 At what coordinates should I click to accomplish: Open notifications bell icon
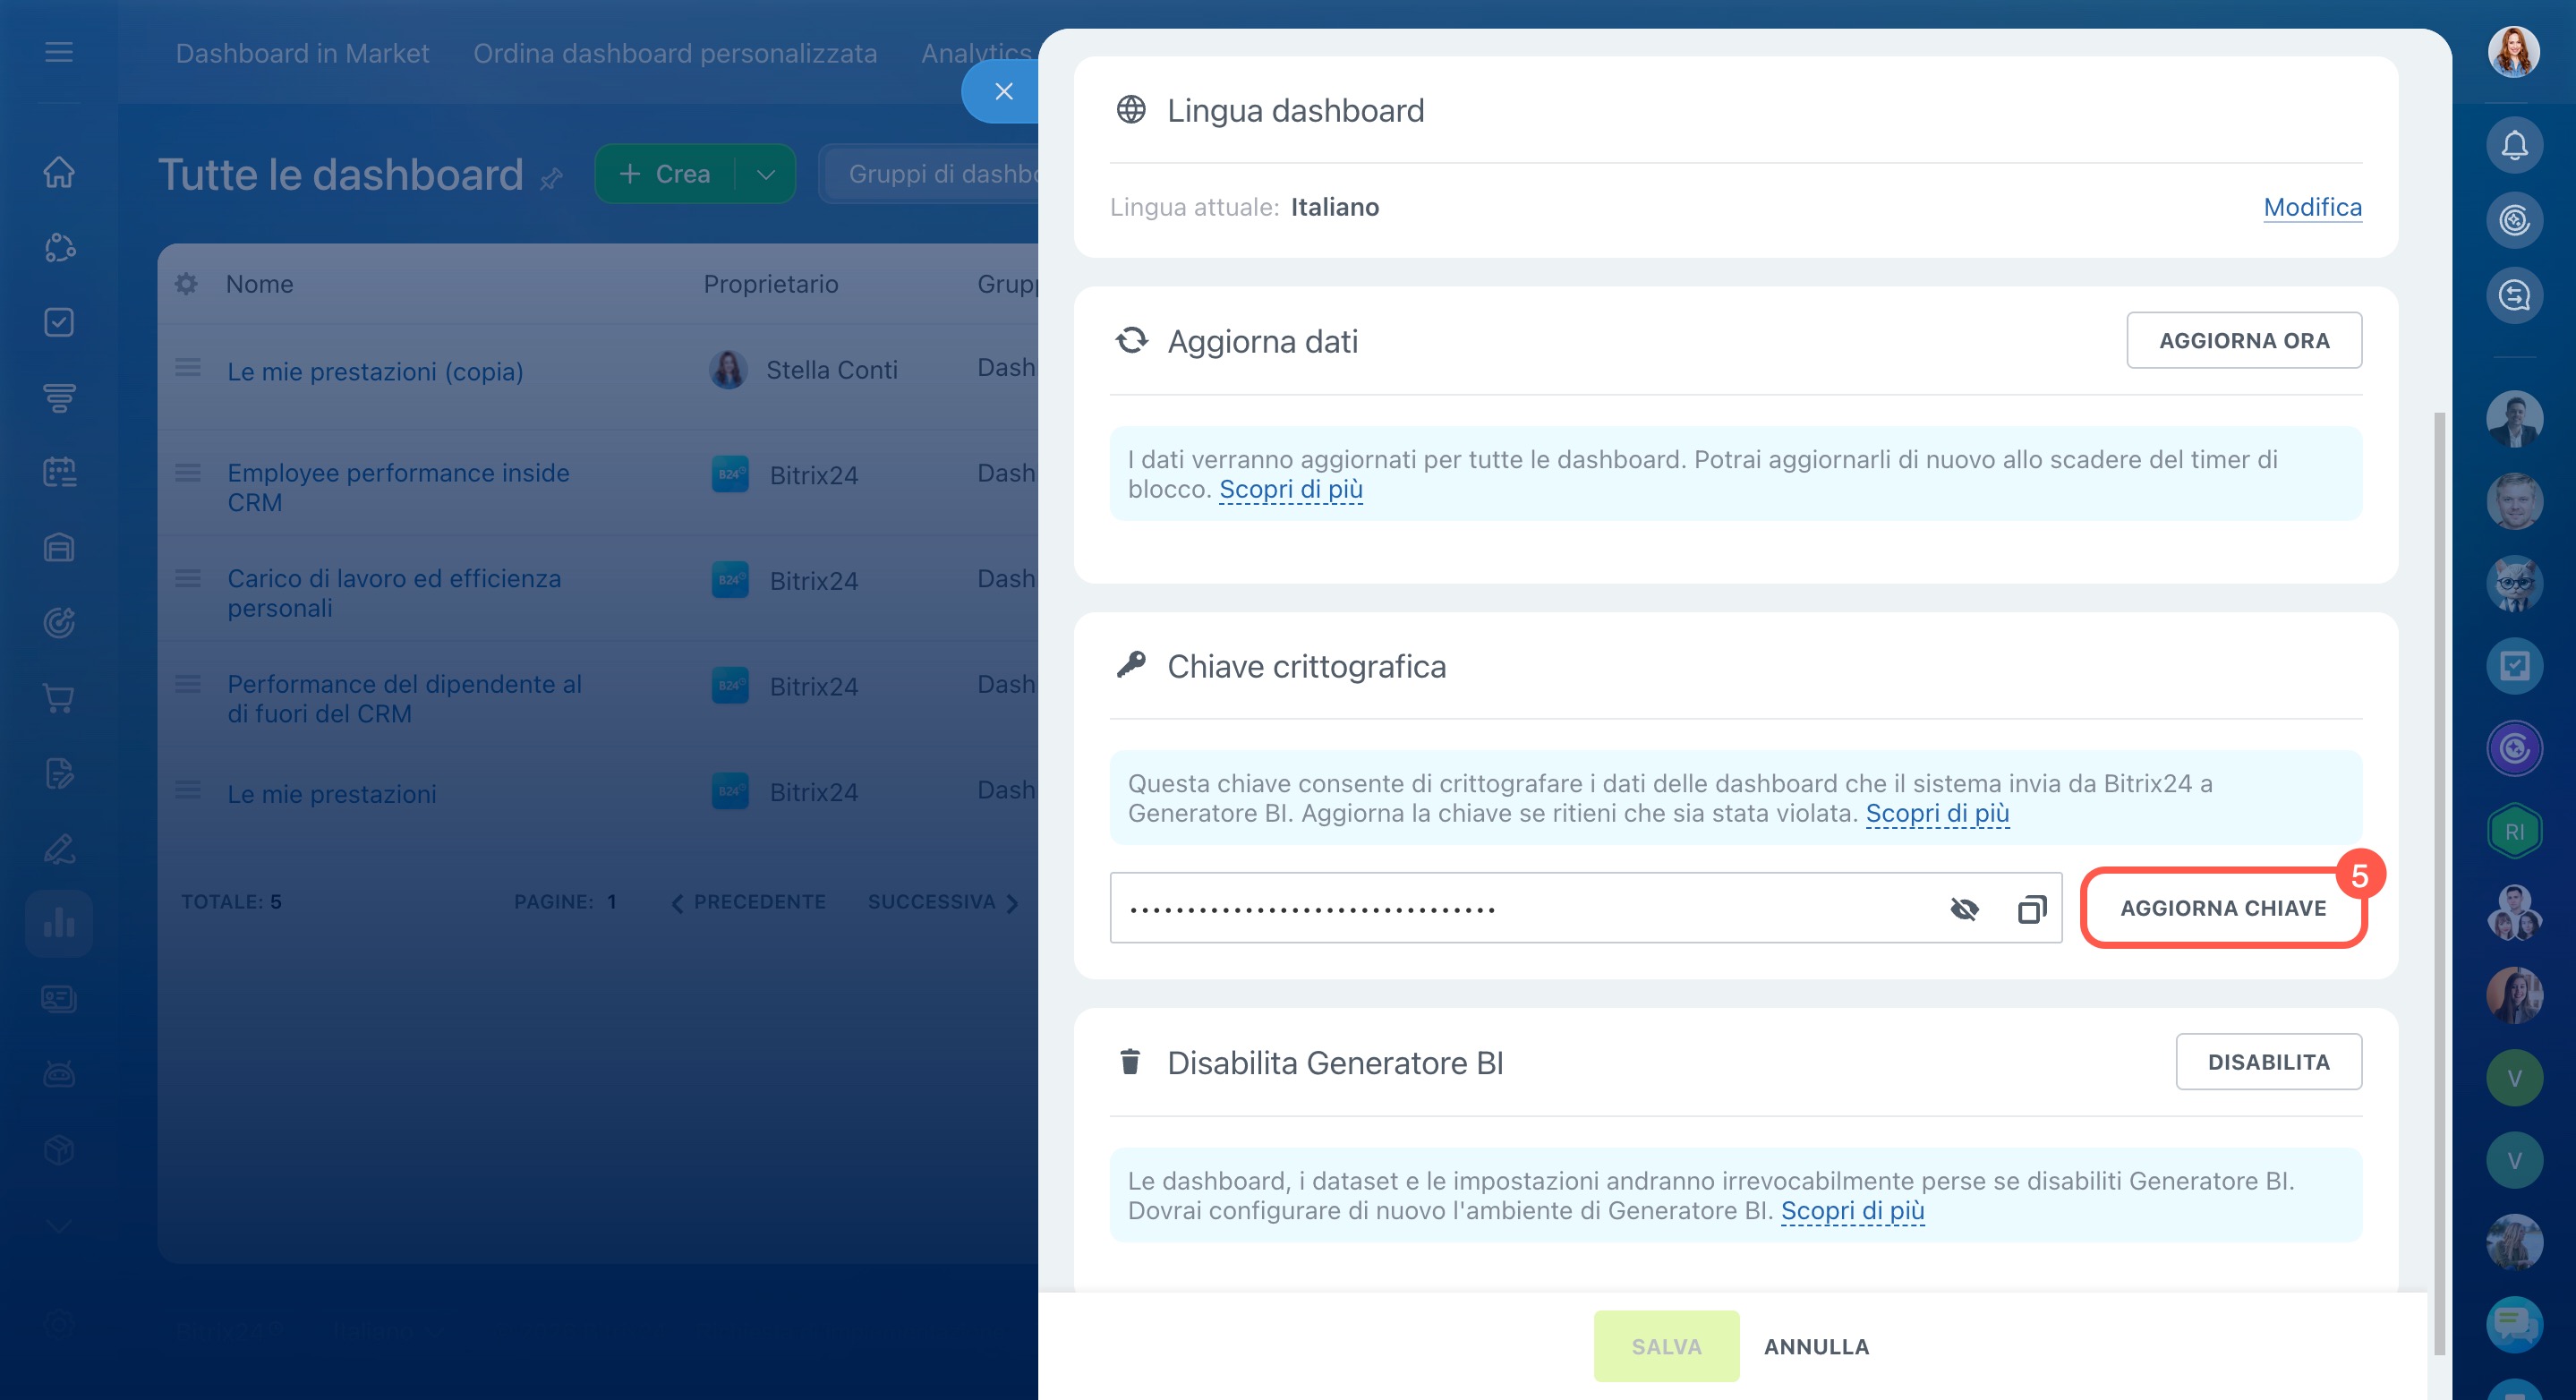[2514, 146]
